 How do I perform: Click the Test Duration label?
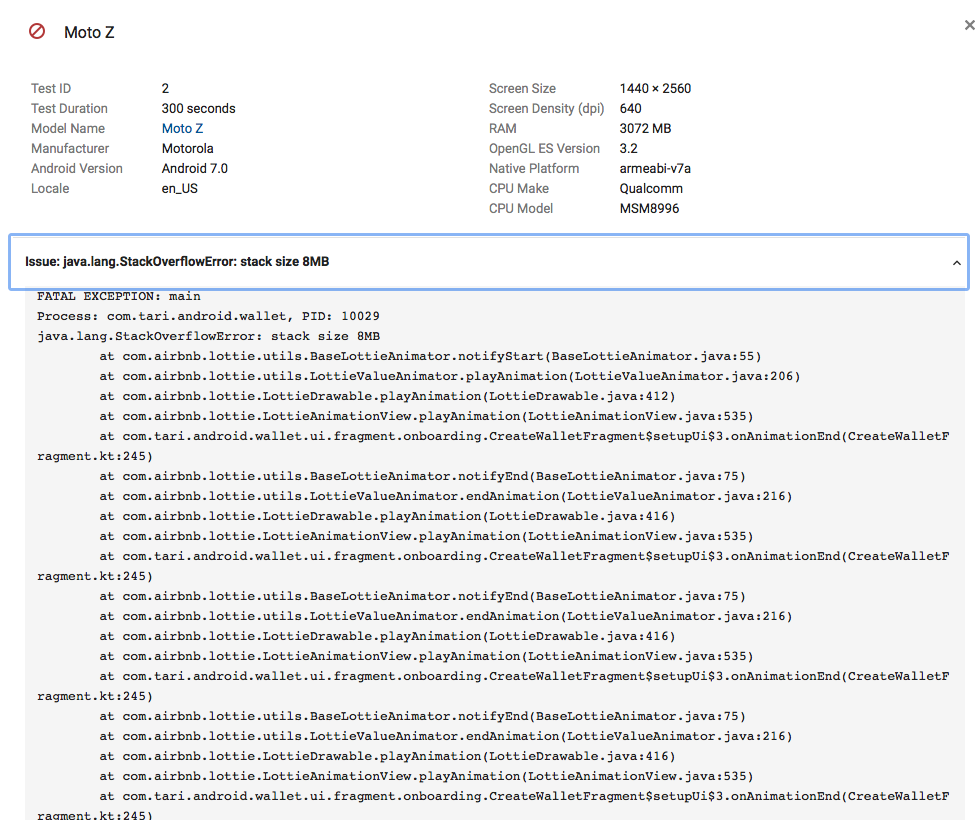(69, 108)
